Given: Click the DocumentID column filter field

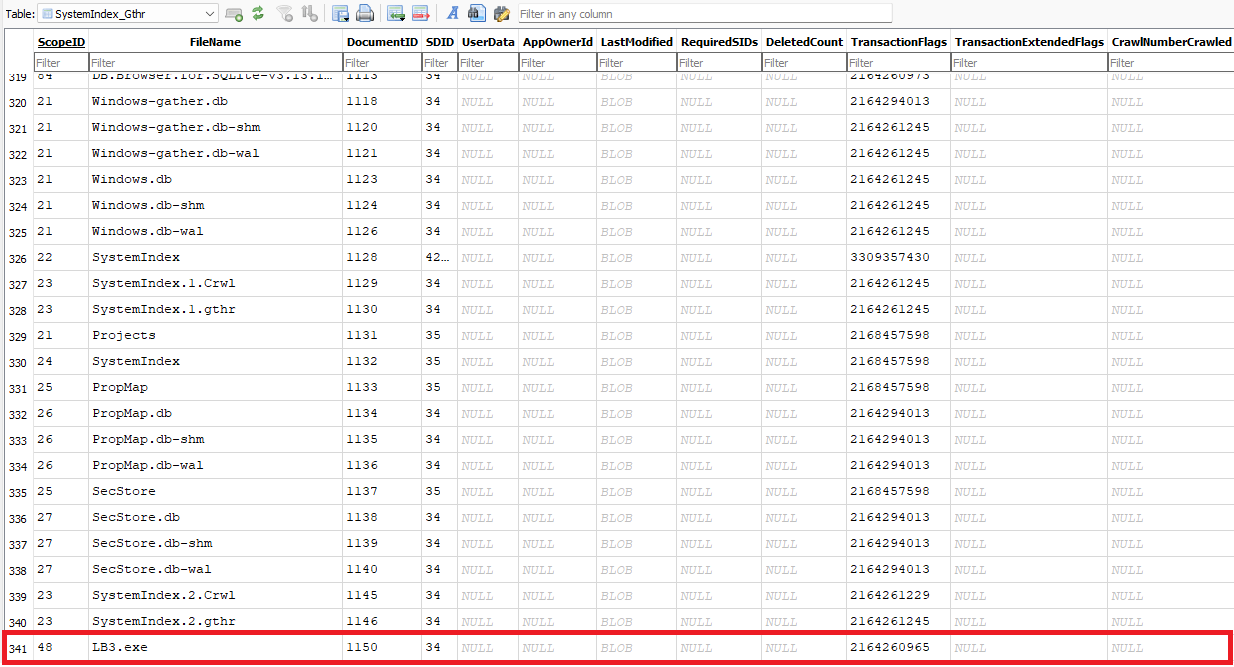Looking at the screenshot, I should [381, 63].
